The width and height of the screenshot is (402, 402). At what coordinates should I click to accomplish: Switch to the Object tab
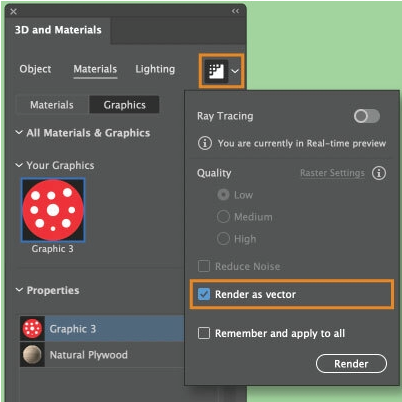35,69
